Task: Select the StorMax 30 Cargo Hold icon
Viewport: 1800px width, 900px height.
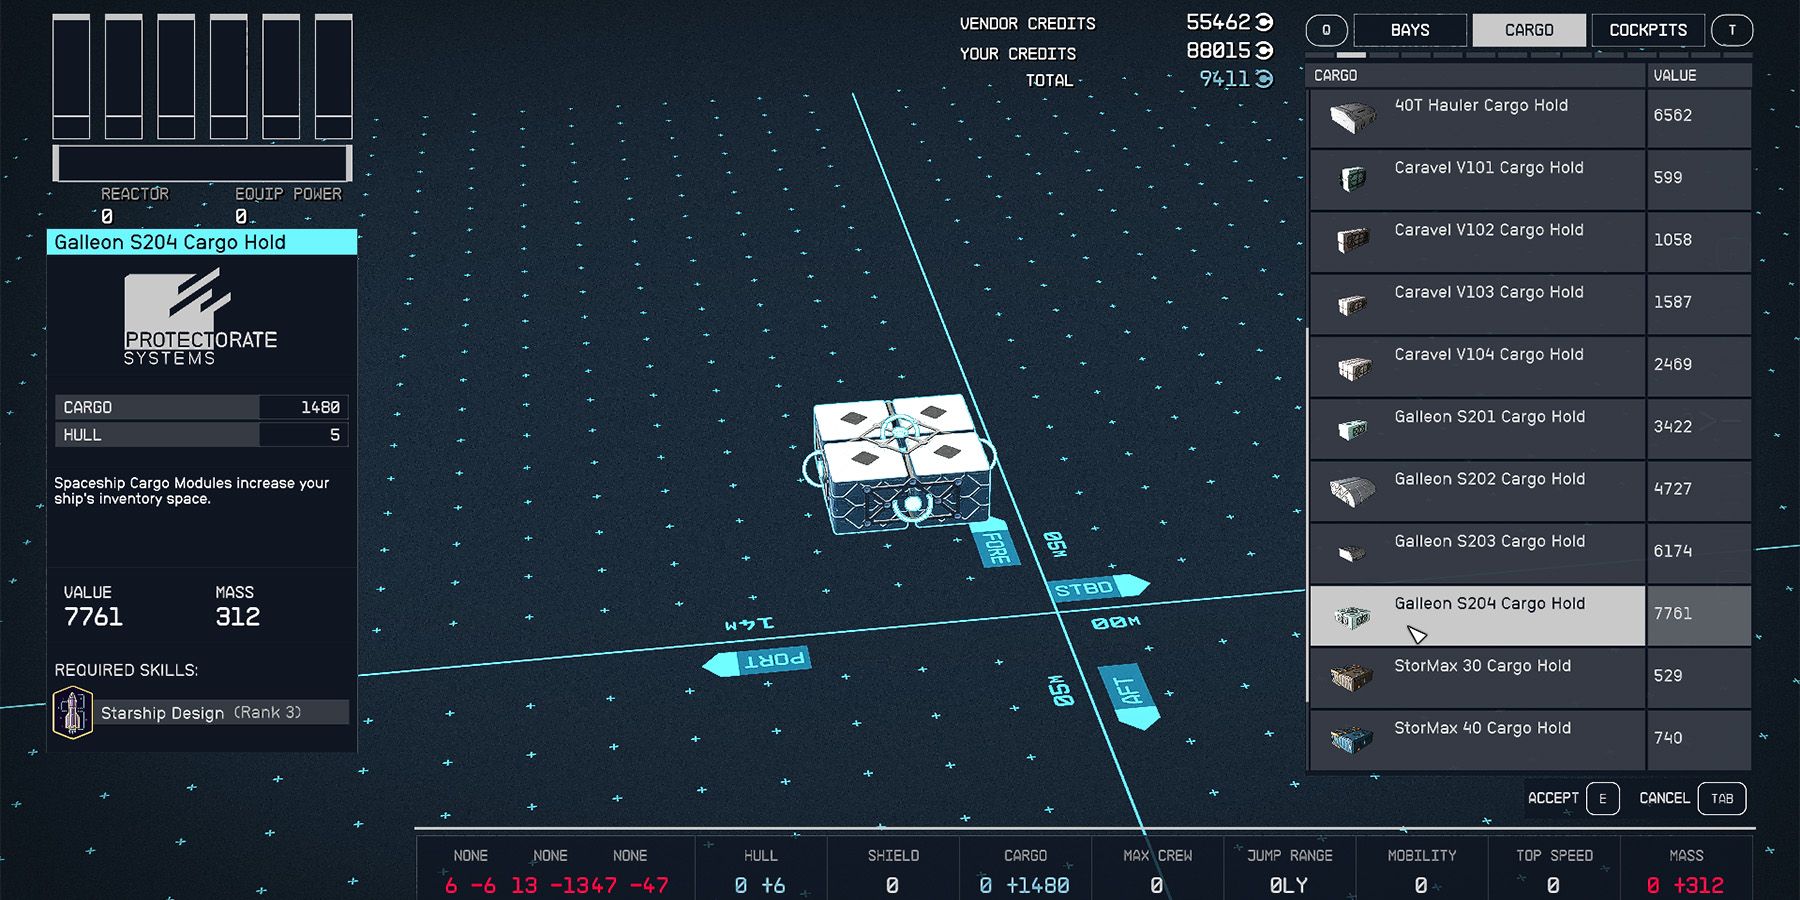Action: [1353, 677]
